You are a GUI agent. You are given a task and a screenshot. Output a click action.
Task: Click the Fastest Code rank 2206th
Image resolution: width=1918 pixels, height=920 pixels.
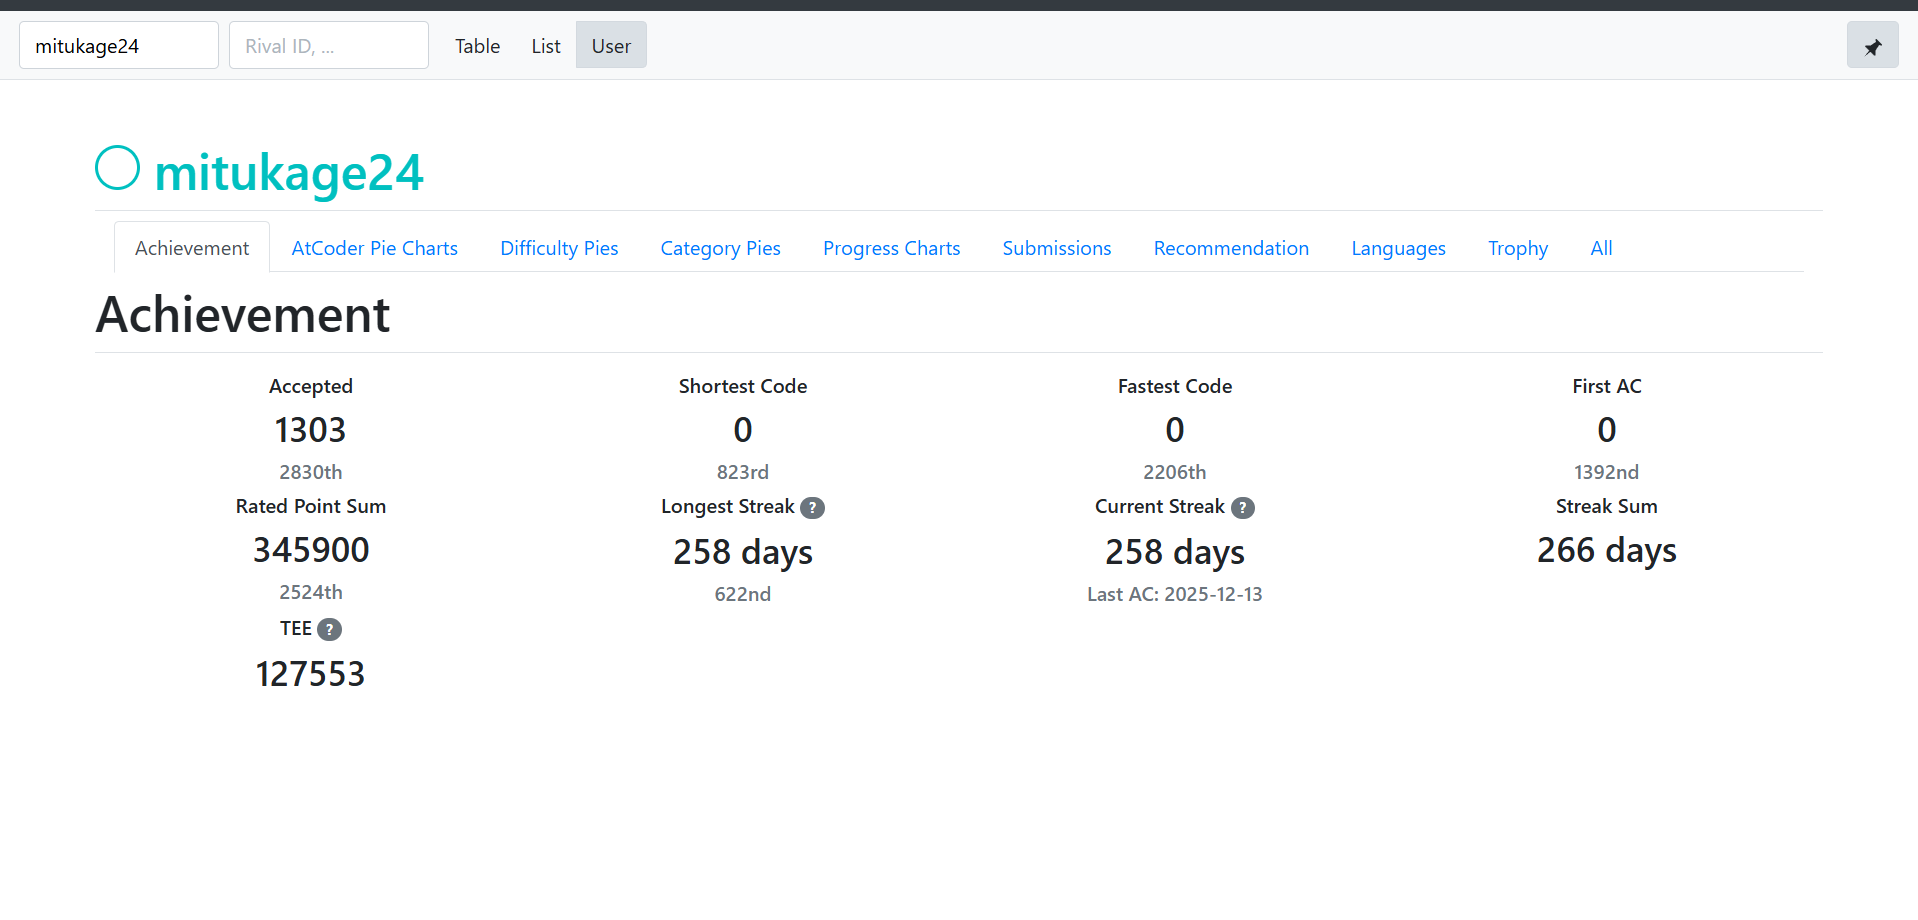click(1175, 472)
